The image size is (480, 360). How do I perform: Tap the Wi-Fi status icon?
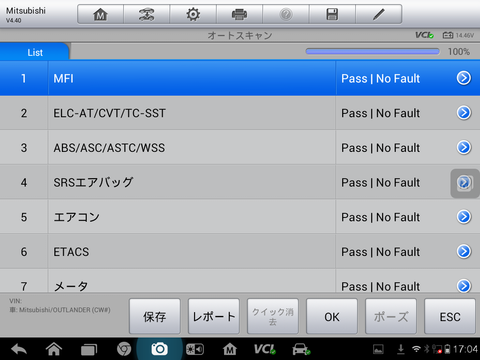click(x=416, y=349)
